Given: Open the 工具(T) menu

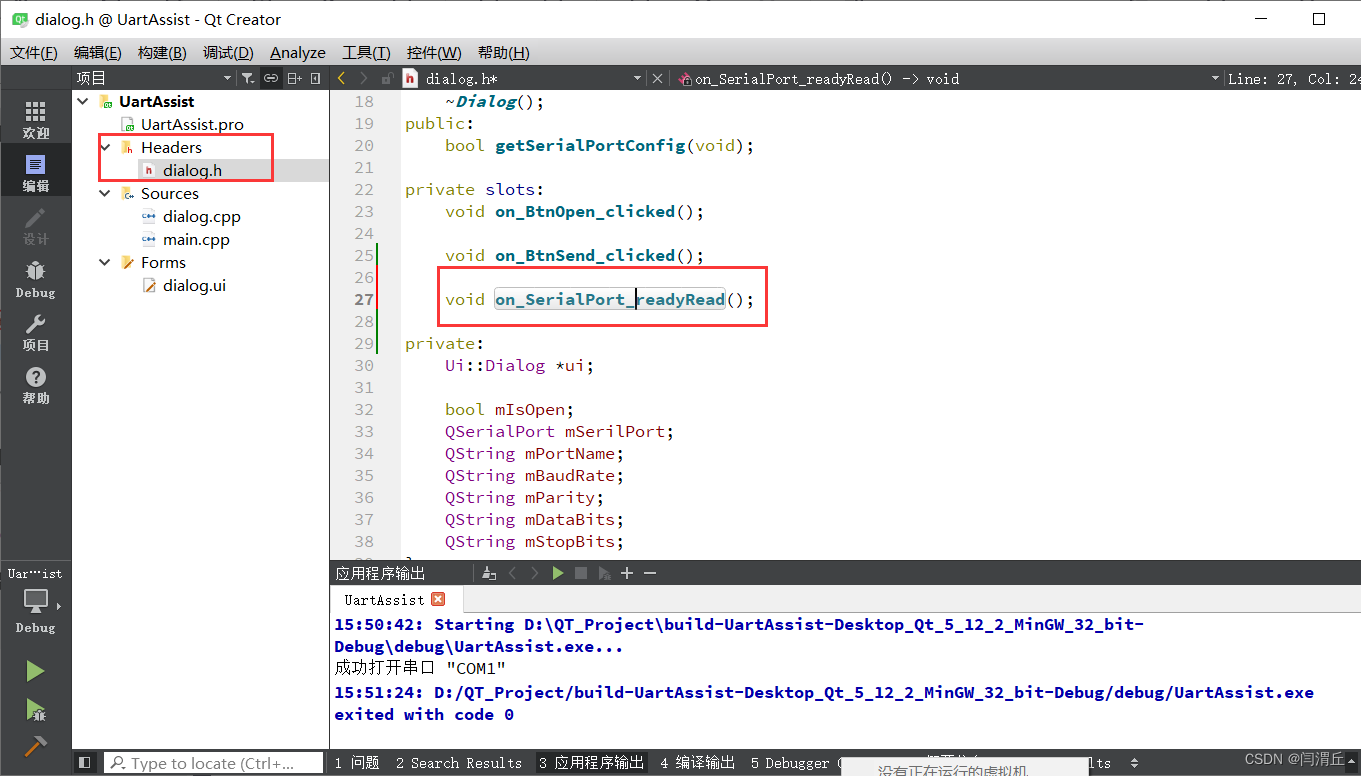Looking at the screenshot, I should tap(366, 53).
